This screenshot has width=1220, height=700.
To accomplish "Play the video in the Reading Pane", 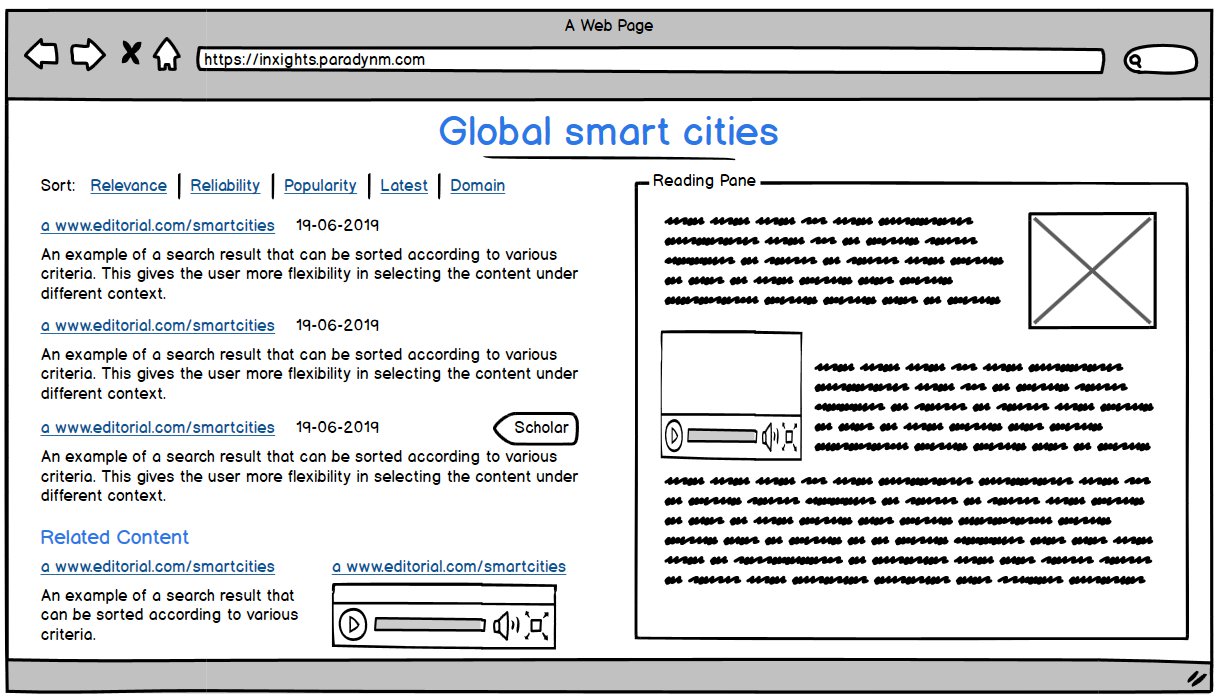I will [674, 436].
